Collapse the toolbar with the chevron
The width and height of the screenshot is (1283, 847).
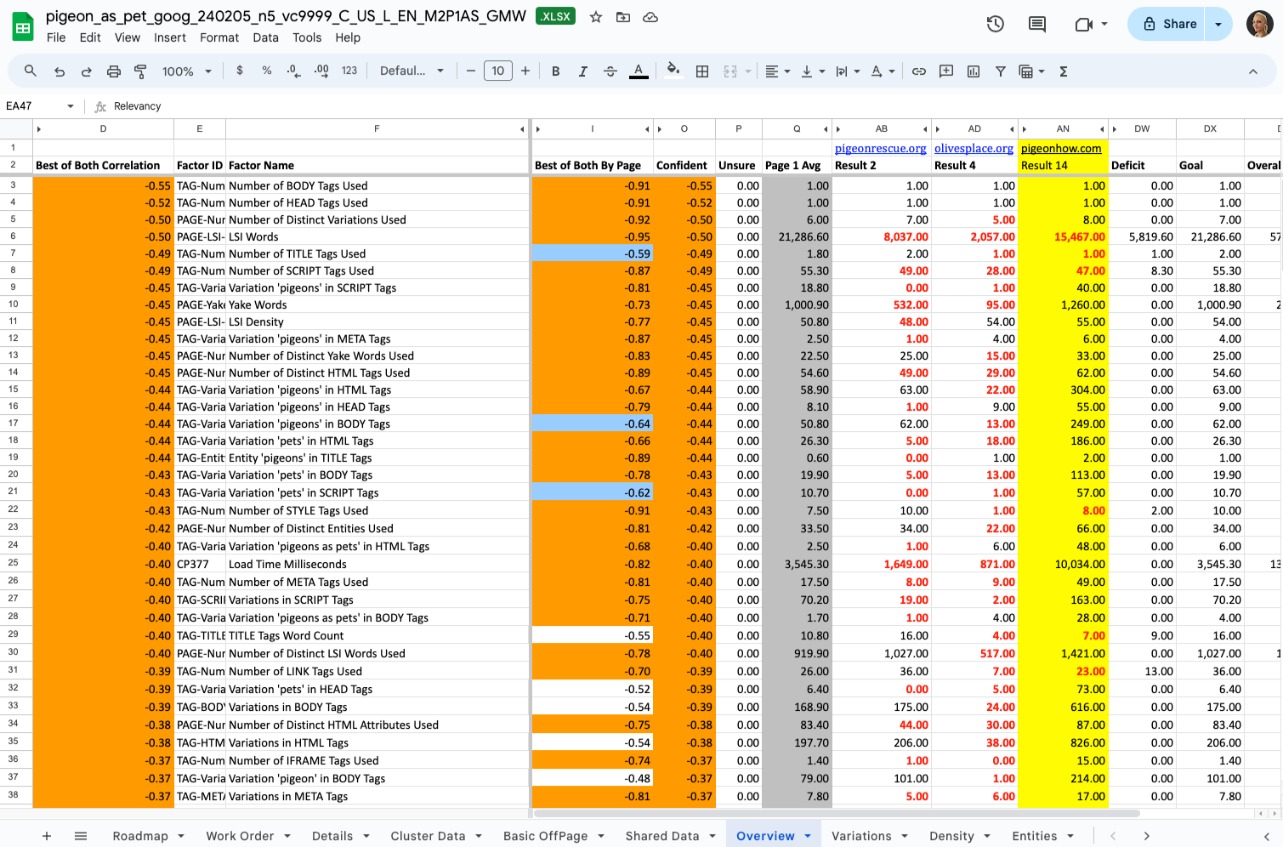pyautogui.click(x=1253, y=71)
